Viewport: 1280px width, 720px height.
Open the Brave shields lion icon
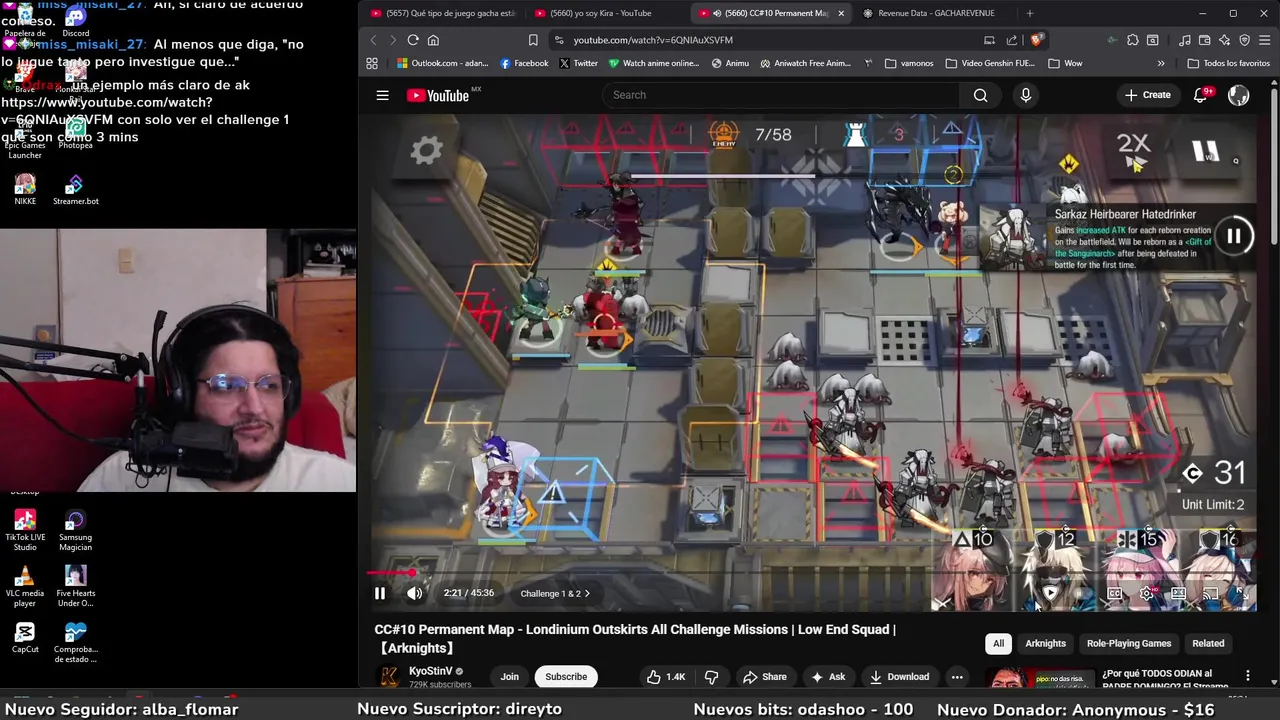[x=1036, y=40]
